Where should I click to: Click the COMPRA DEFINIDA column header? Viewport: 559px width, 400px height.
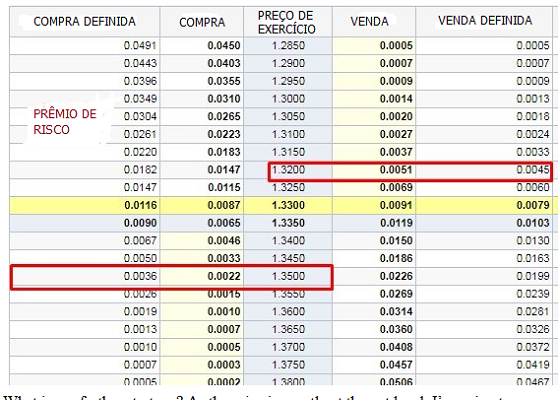pyautogui.click(x=84, y=22)
